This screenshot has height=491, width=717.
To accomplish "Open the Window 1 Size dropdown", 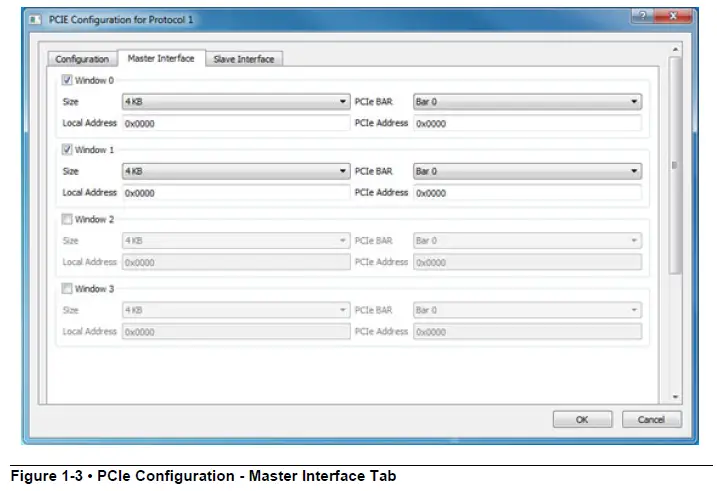I will 236,171.
